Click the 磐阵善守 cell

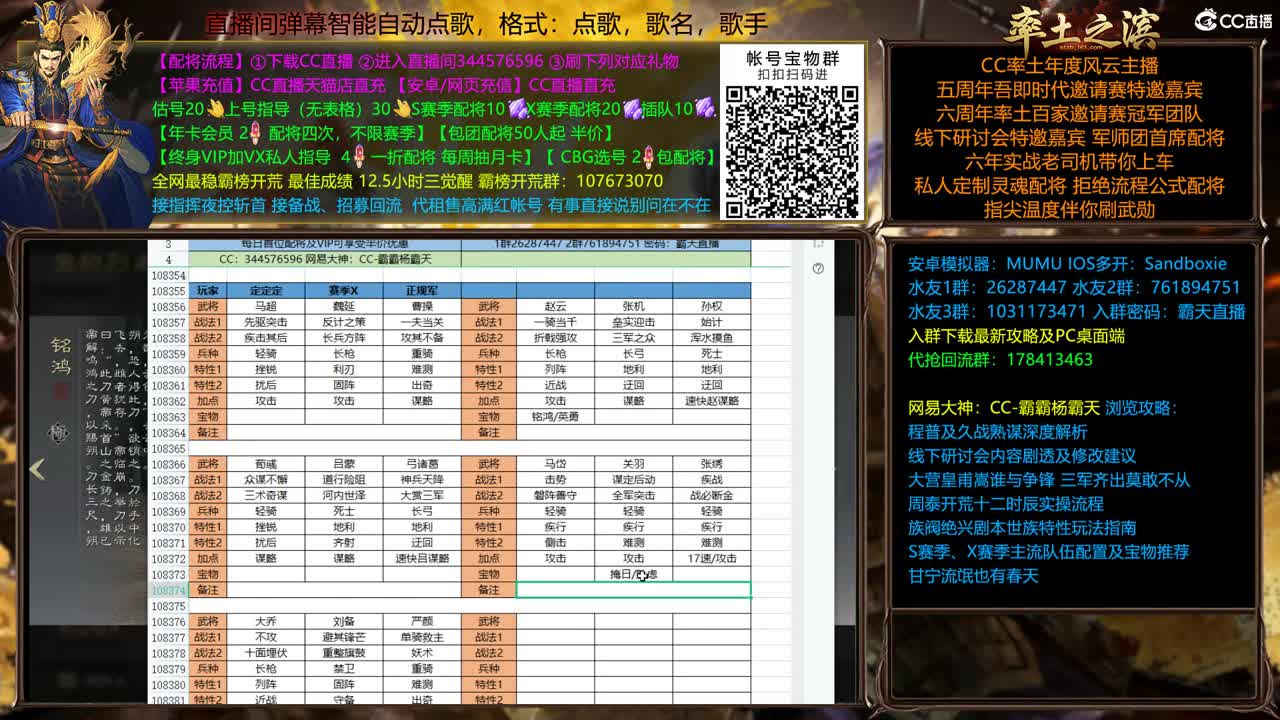coord(556,496)
